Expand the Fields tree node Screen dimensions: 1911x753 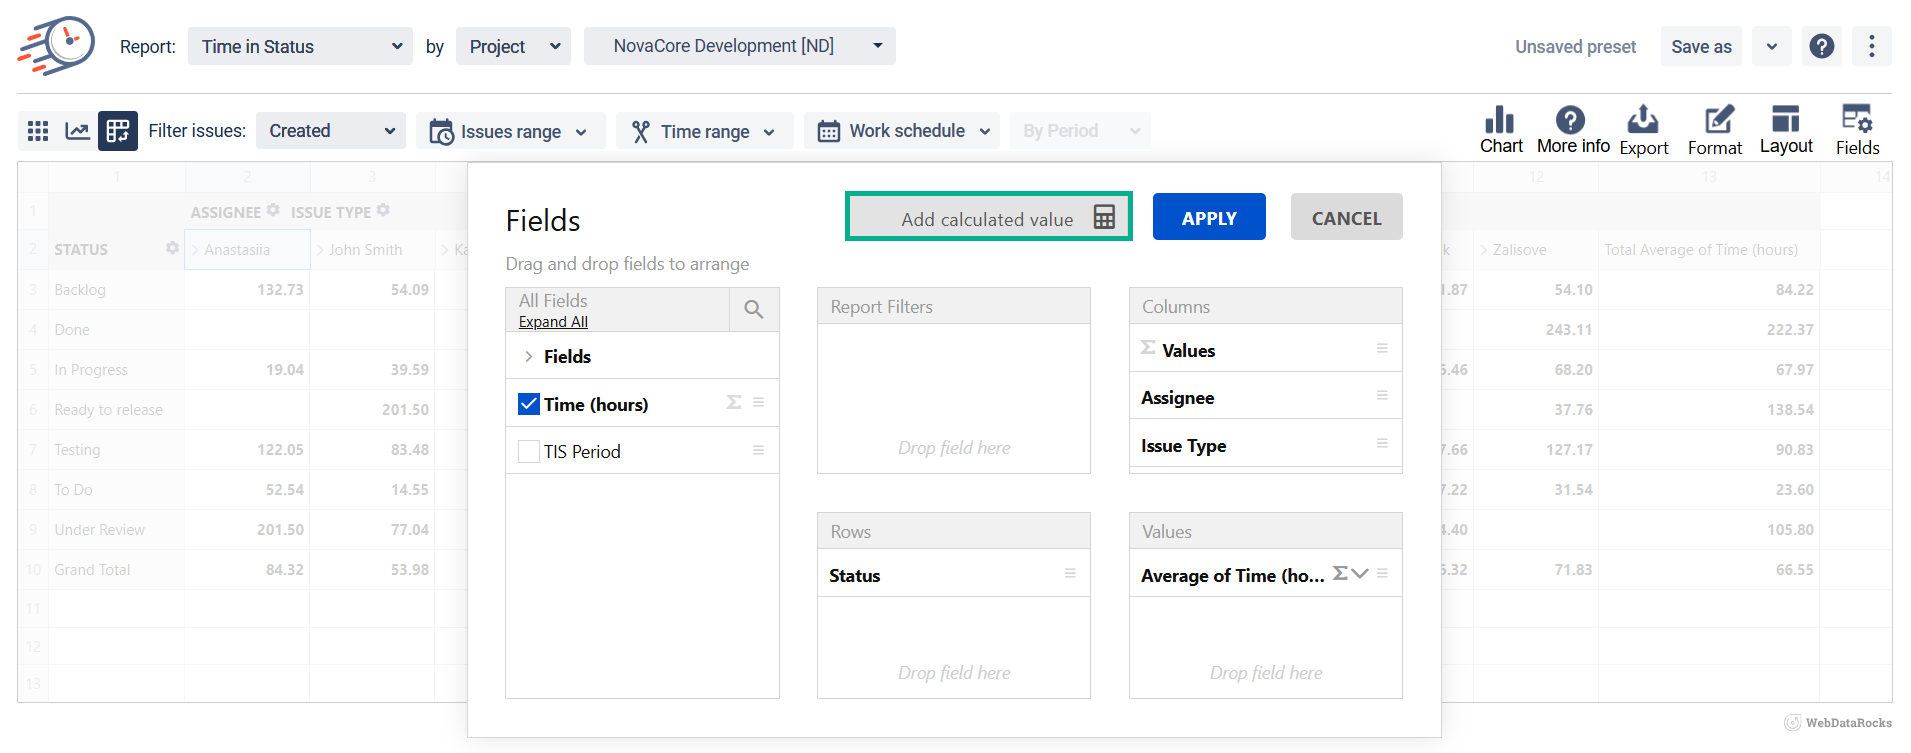[x=529, y=357]
